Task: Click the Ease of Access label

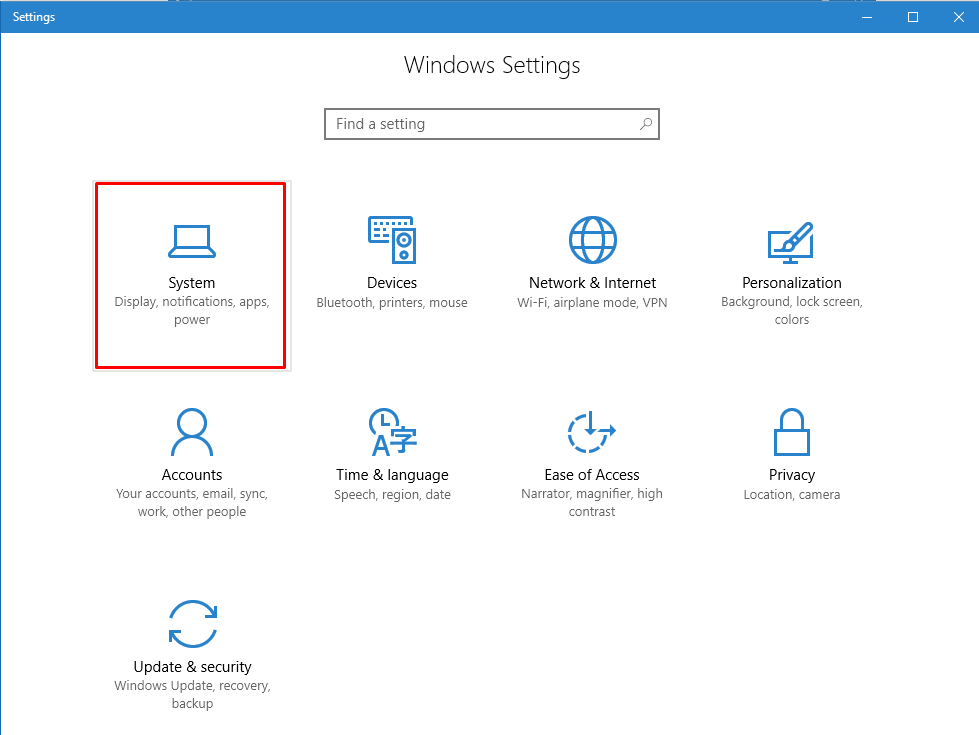Action: point(592,475)
